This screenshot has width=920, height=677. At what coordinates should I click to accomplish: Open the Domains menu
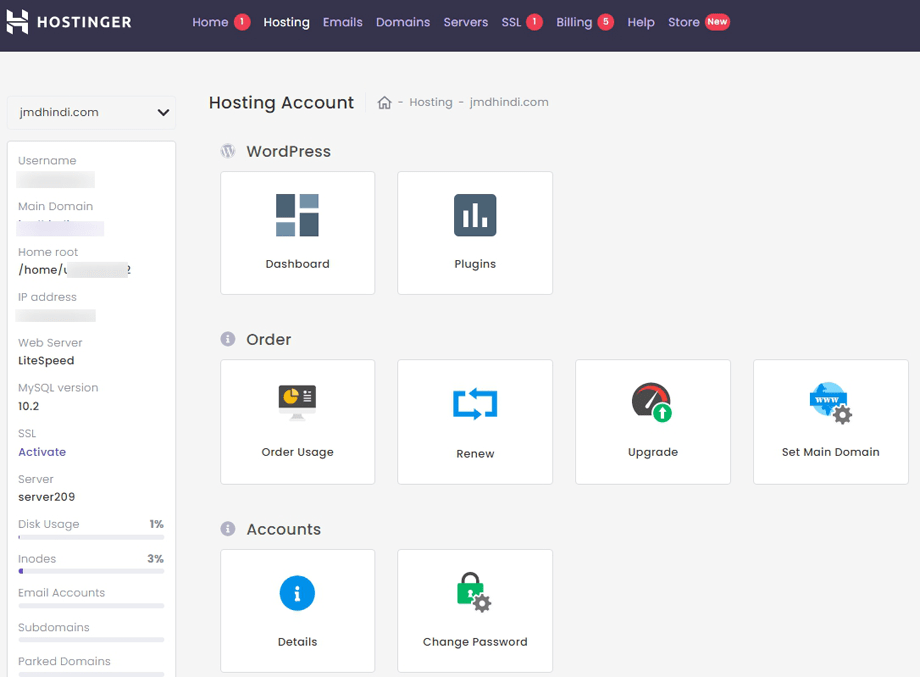pyautogui.click(x=403, y=22)
